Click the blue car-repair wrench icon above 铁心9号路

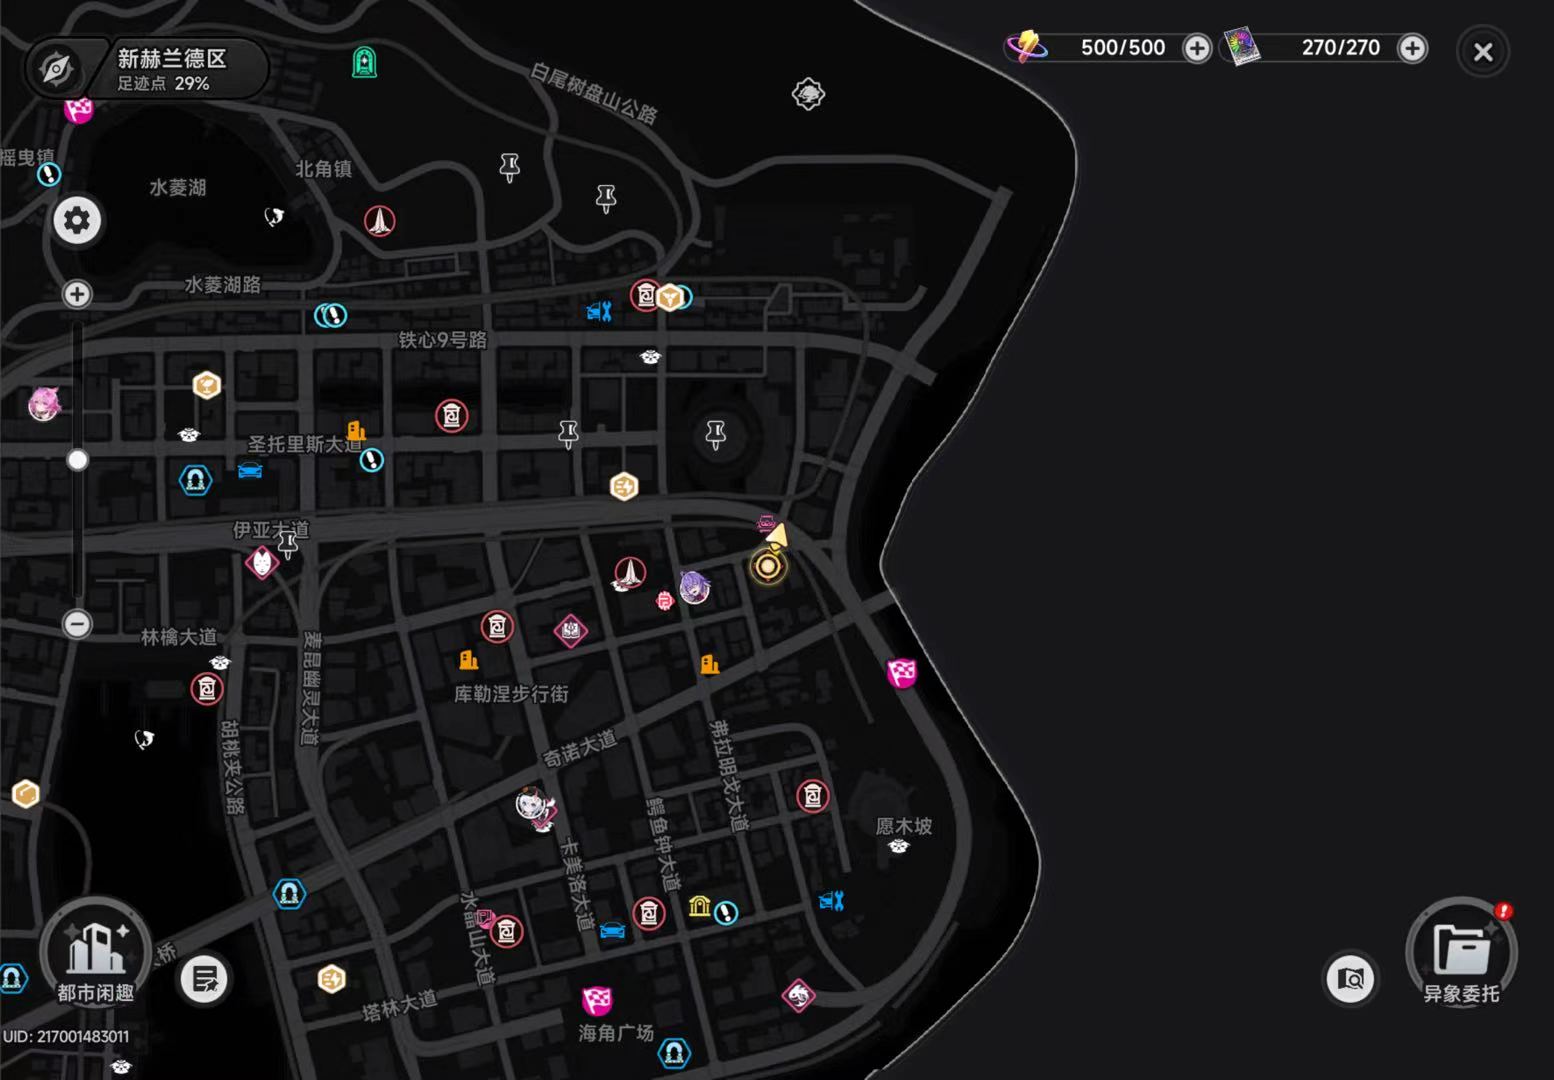click(x=599, y=312)
